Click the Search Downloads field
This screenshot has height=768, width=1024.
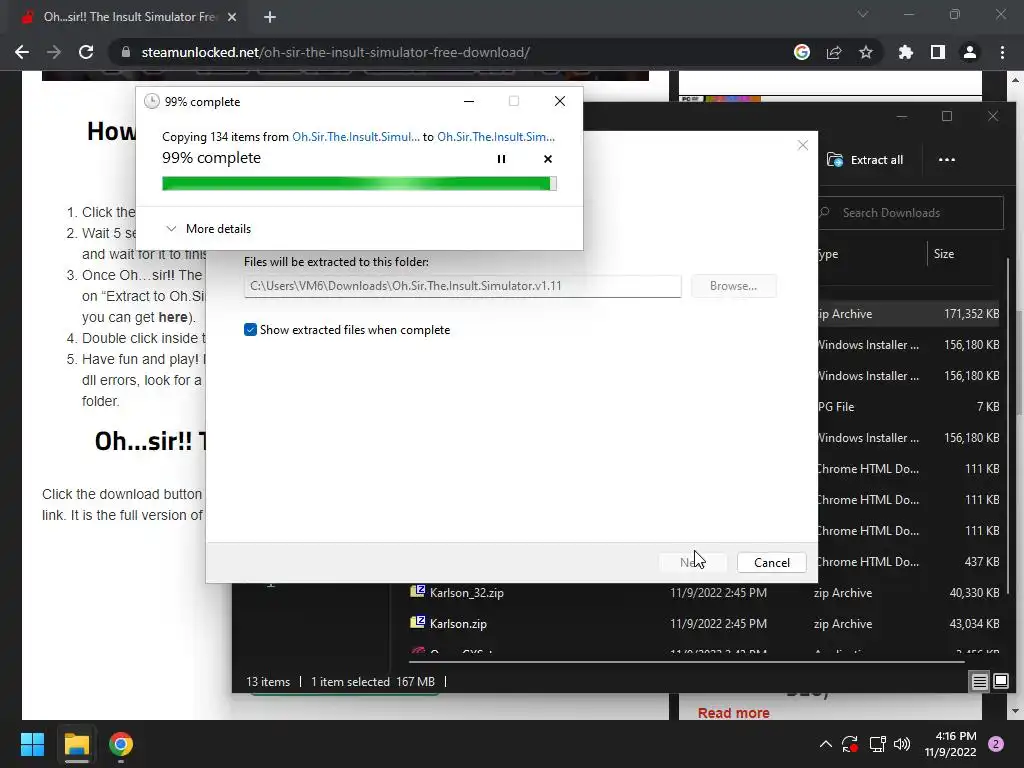point(910,213)
